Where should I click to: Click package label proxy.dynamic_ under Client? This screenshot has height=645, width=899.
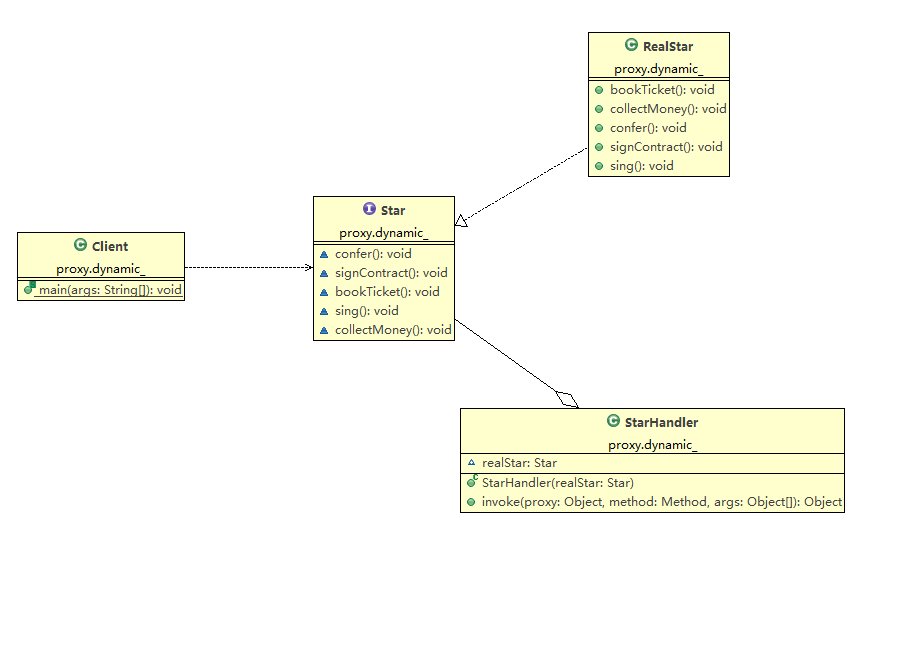click(x=100, y=269)
